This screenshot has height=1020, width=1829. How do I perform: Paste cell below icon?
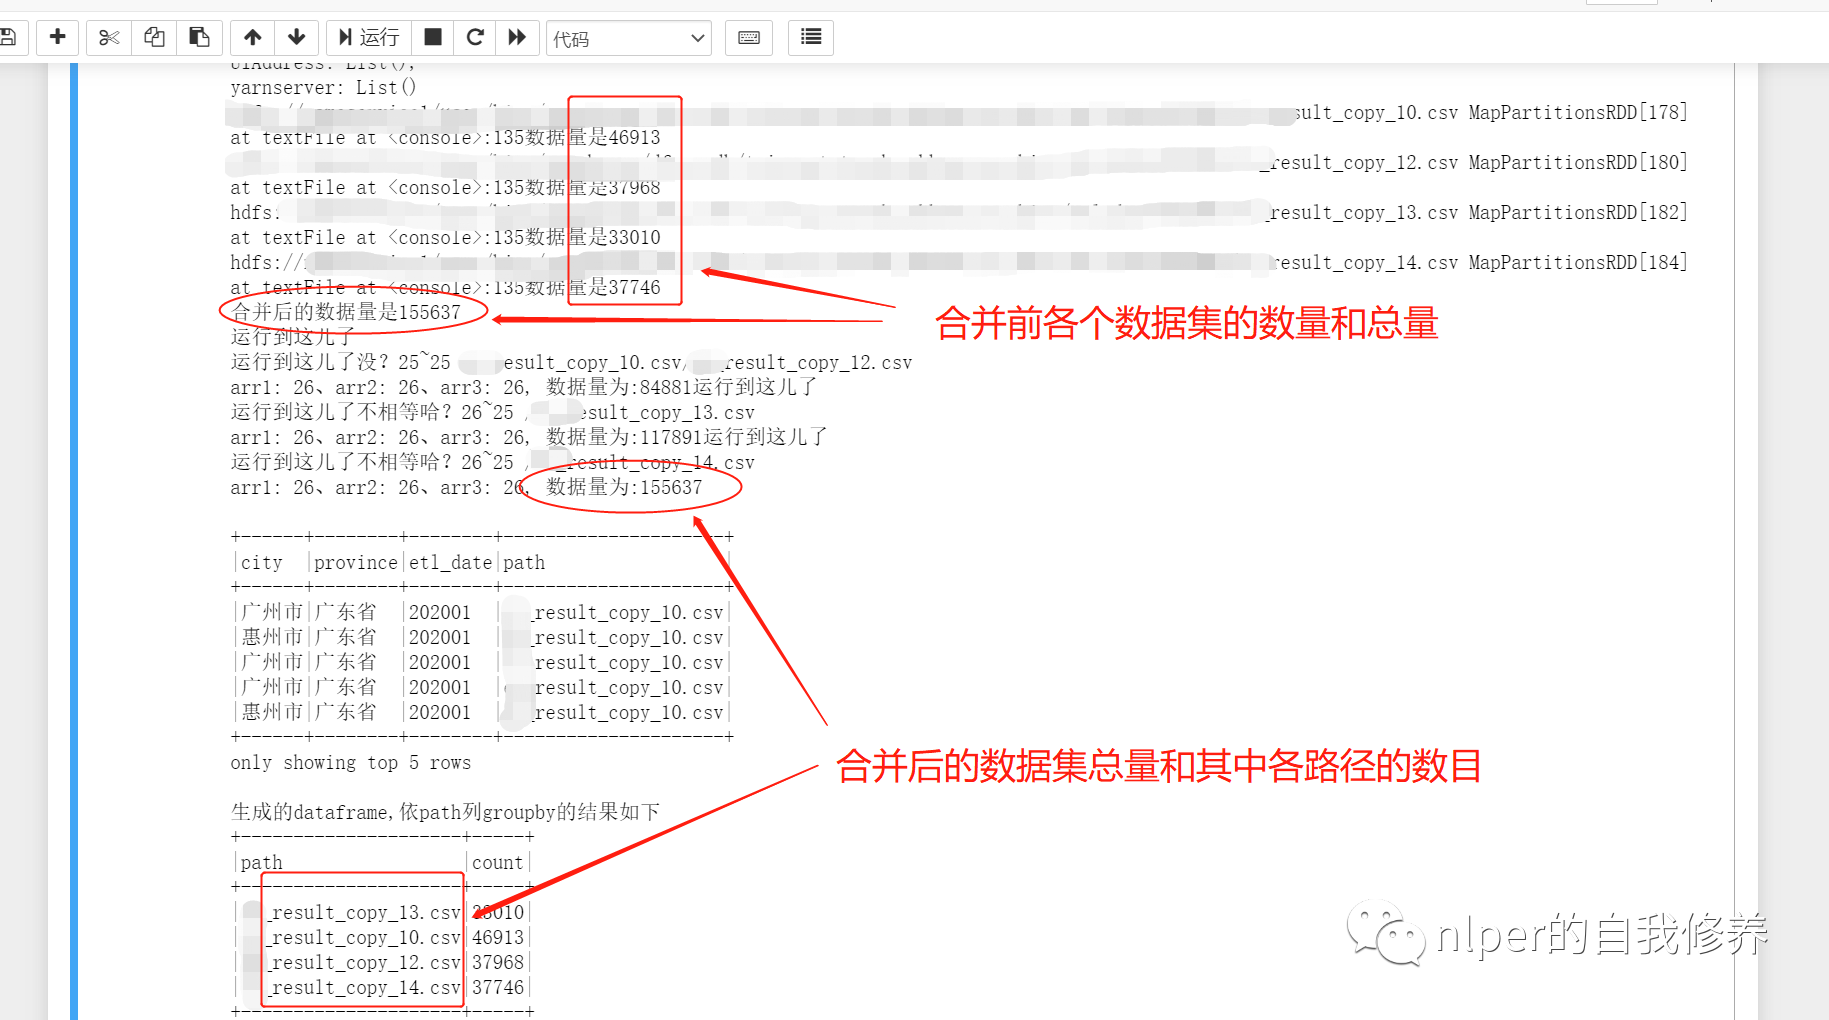pyautogui.click(x=199, y=38)
